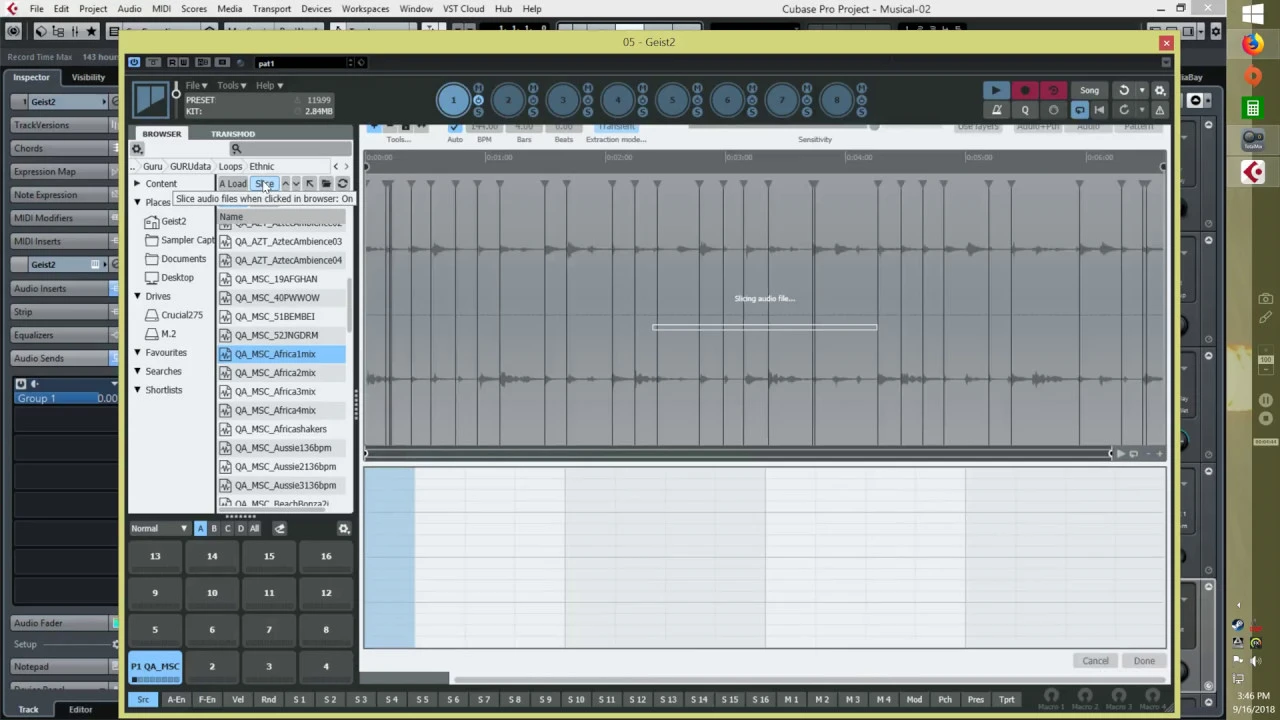This screenshot has width=1280, height=720.
Task: Toggle the plugin bypass power button in header
Action: [134, 62]
